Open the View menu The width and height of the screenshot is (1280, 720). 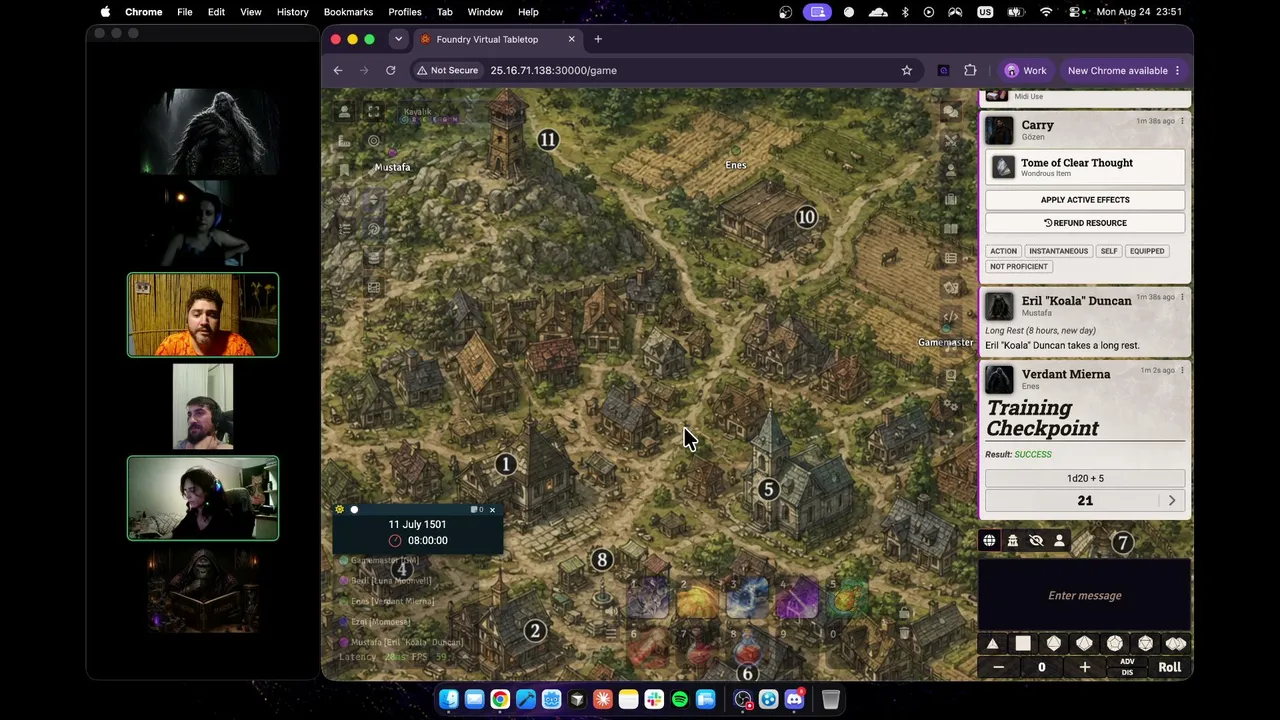tap(251, 12)
